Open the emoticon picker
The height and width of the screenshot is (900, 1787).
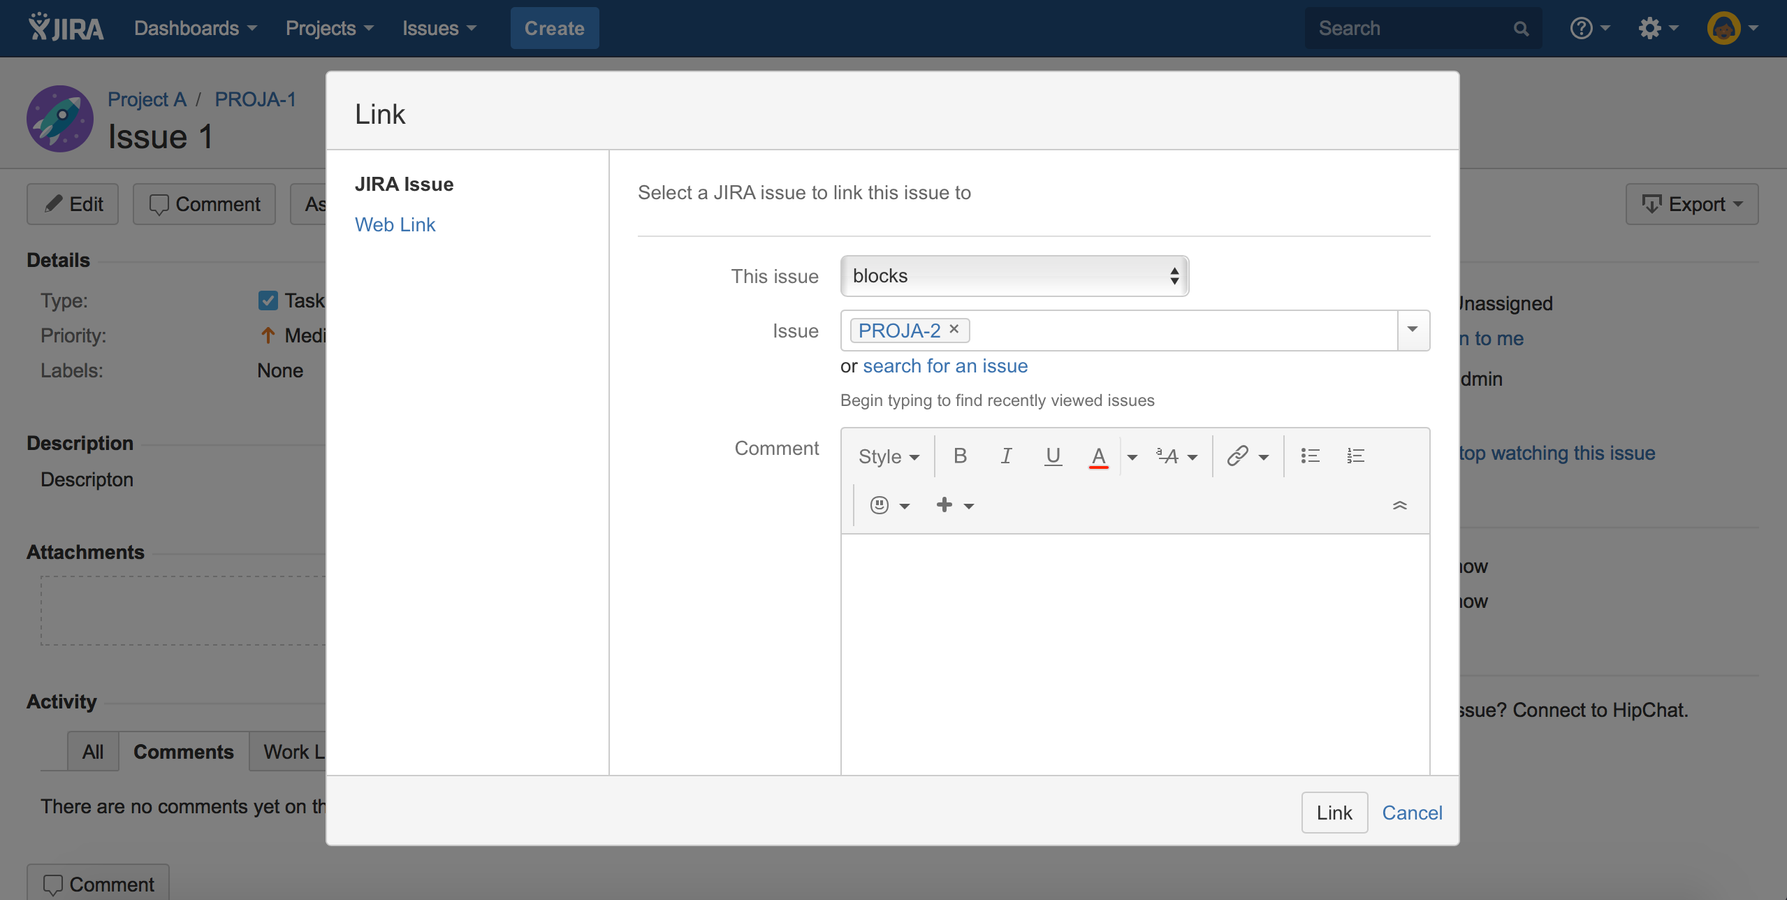point(889,505)
